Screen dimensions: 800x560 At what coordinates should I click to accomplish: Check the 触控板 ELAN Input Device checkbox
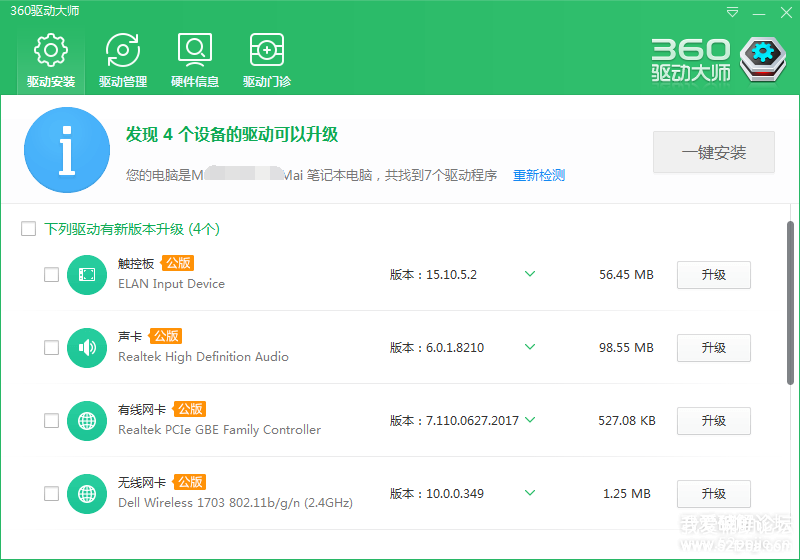[x=51, y=275]
